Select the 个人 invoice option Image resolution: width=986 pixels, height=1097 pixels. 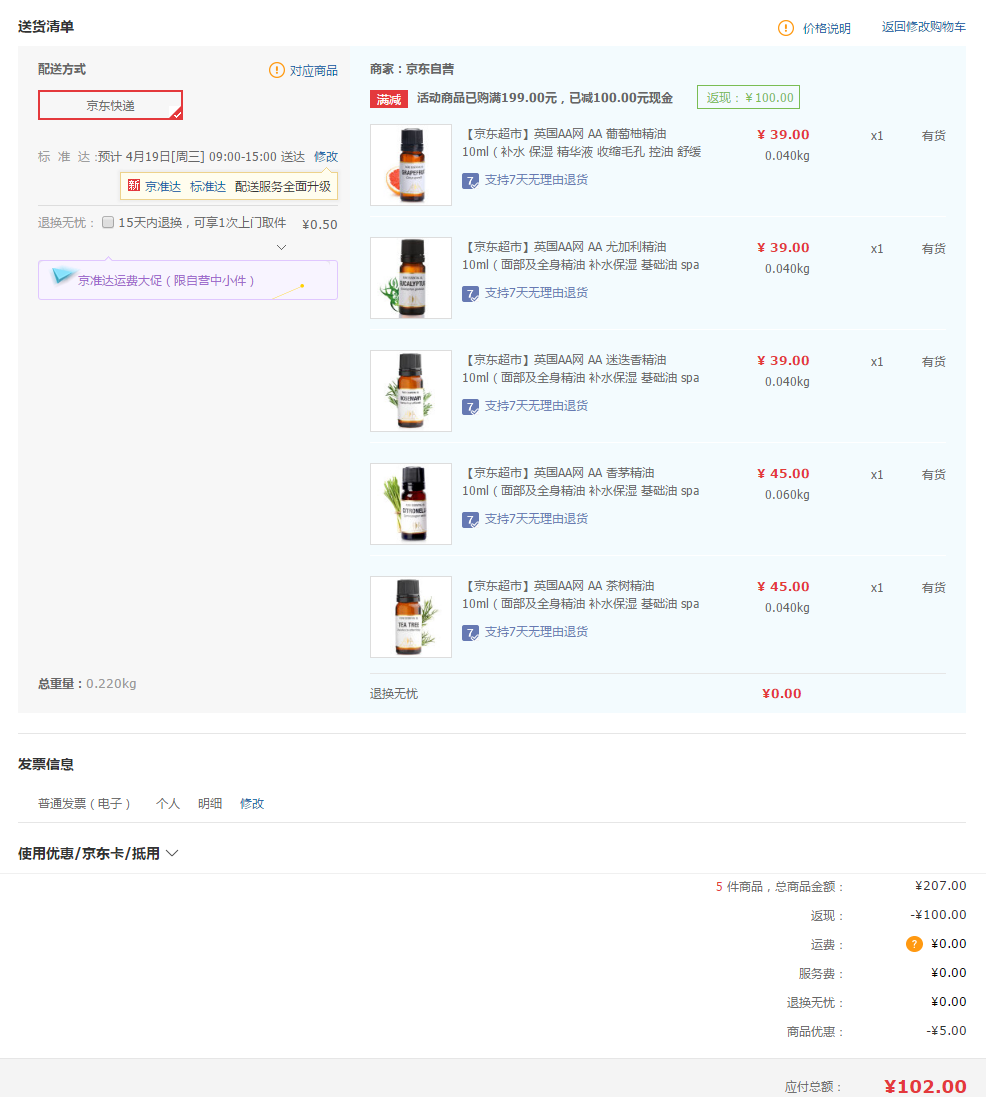pos(168,803)
